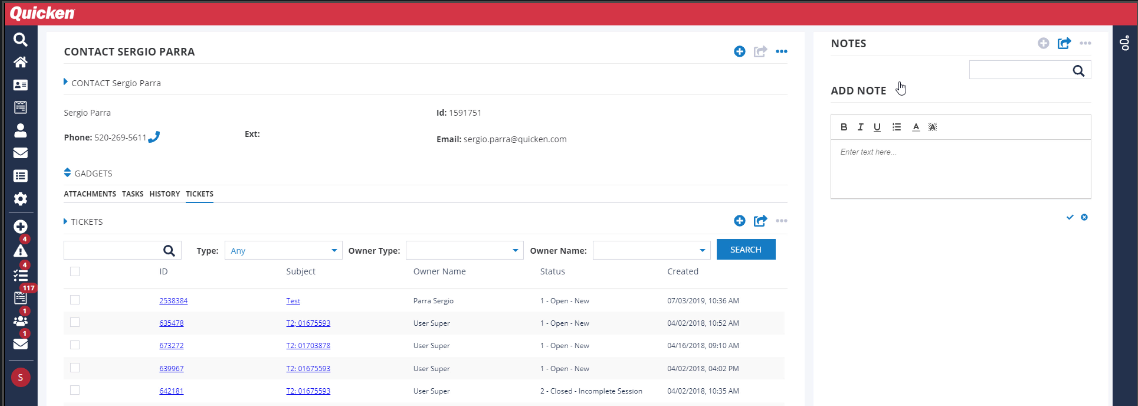Check the box for ticket 2538384
This screenshot has width=1138, height=406.
[x=75, y=300]
